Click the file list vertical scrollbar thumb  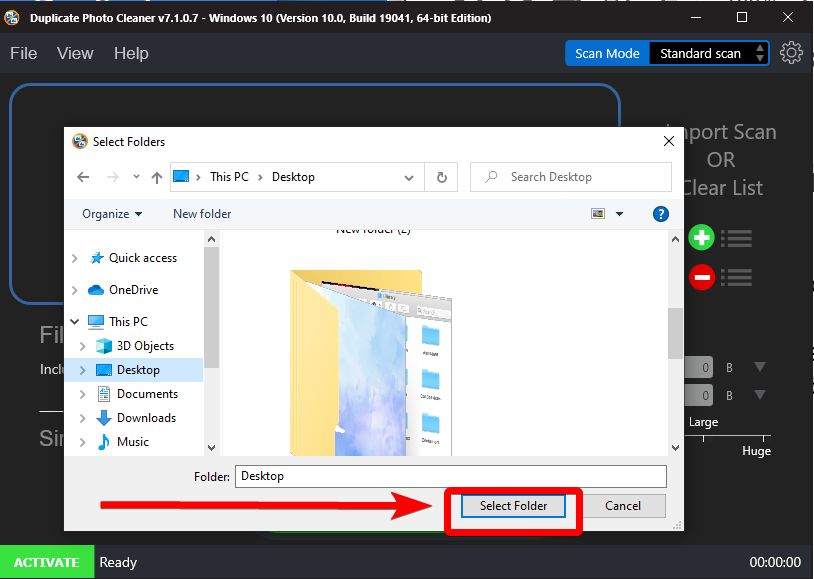[x=675, y=333]
